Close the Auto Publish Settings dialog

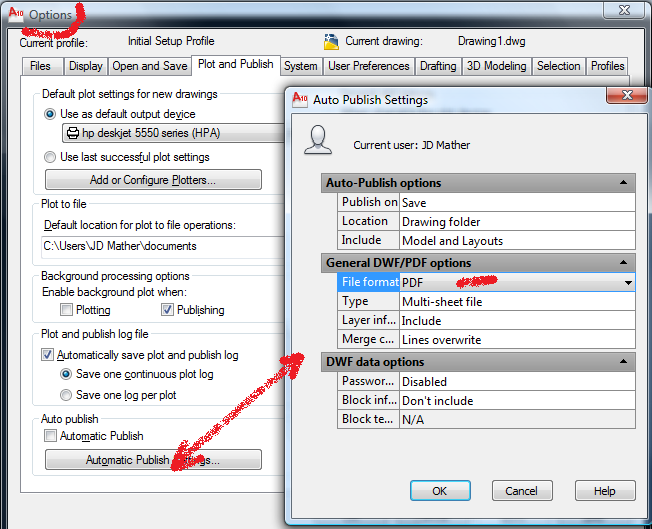pyautogui.click(x=627, y=95)
